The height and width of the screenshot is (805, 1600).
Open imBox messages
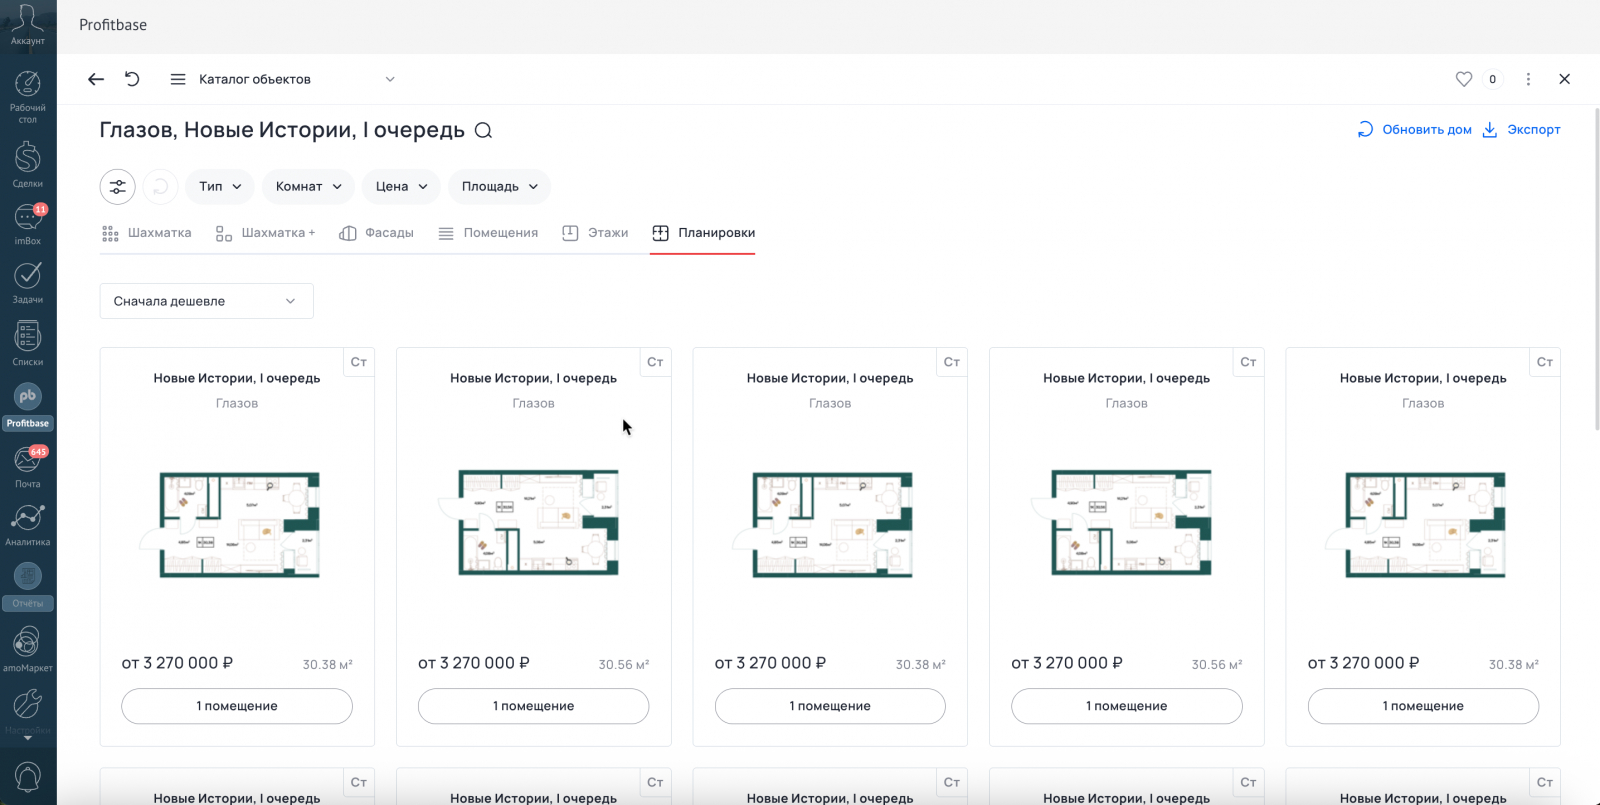[28, 224]
